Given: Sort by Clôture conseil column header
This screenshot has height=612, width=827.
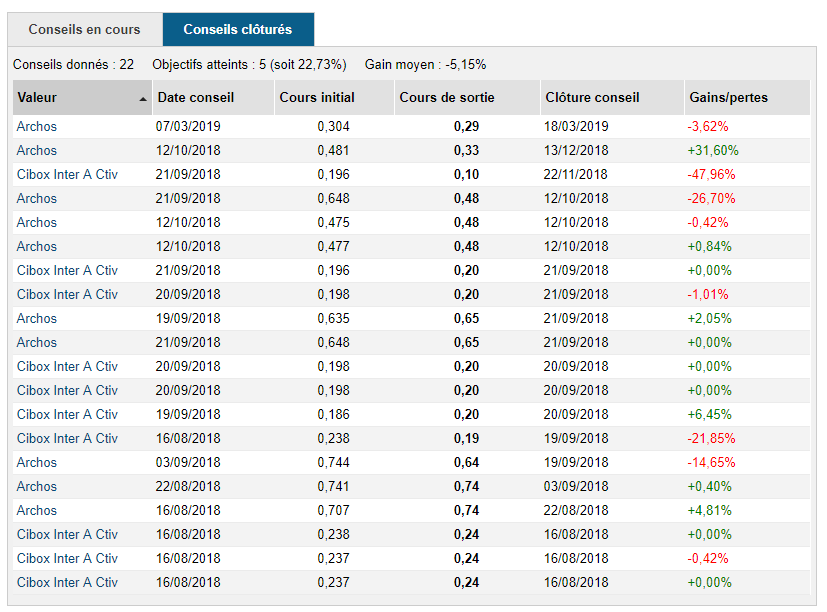Looking at the screenshot, I should point(592,98).
